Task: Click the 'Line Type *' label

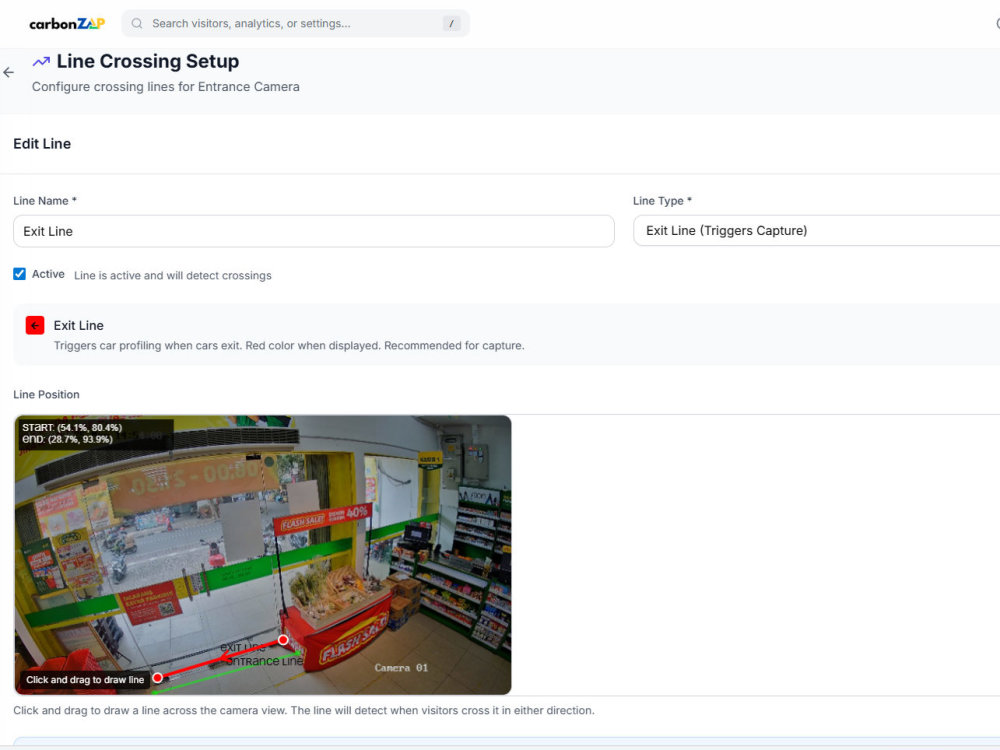Action: click(x=663, y=201)
